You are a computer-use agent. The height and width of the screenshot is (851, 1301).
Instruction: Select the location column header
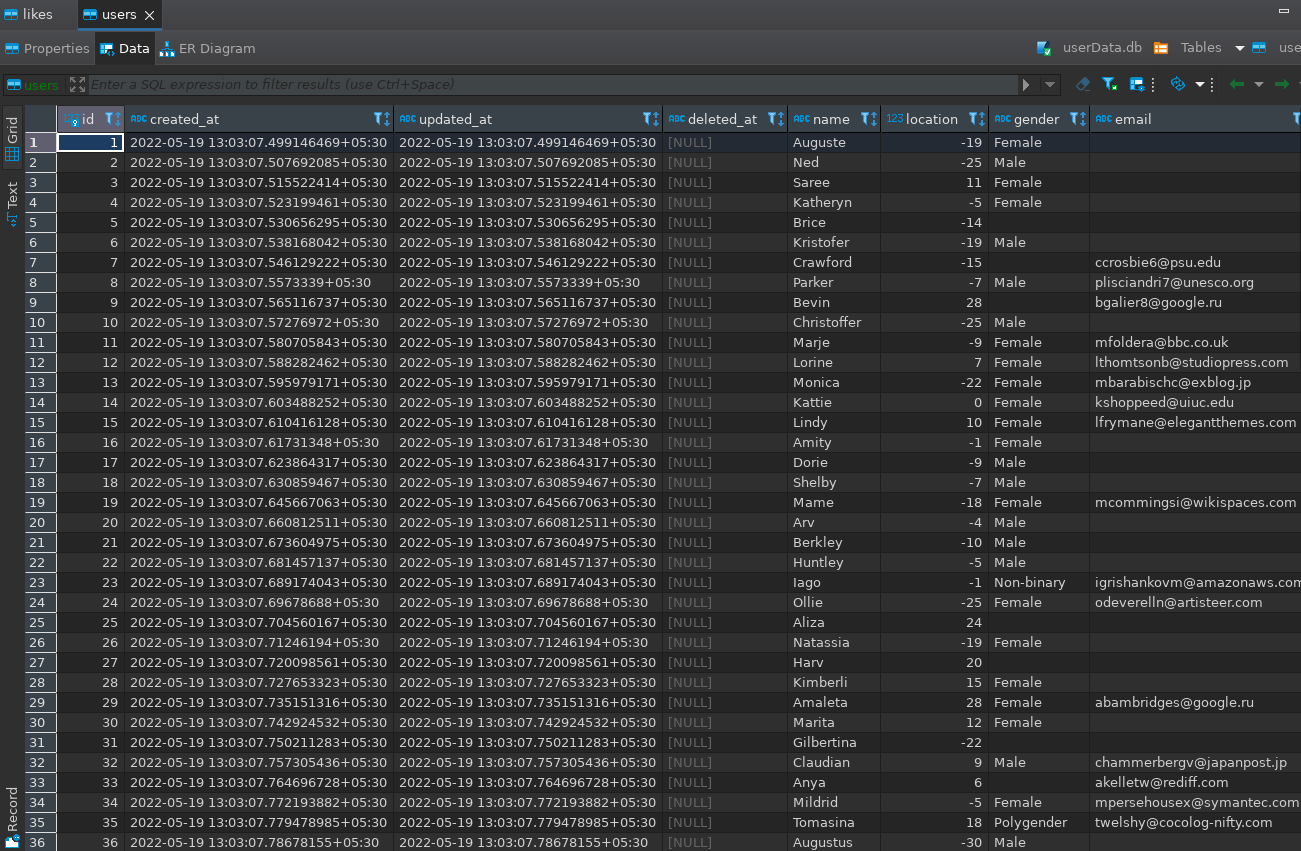[934, 119]
